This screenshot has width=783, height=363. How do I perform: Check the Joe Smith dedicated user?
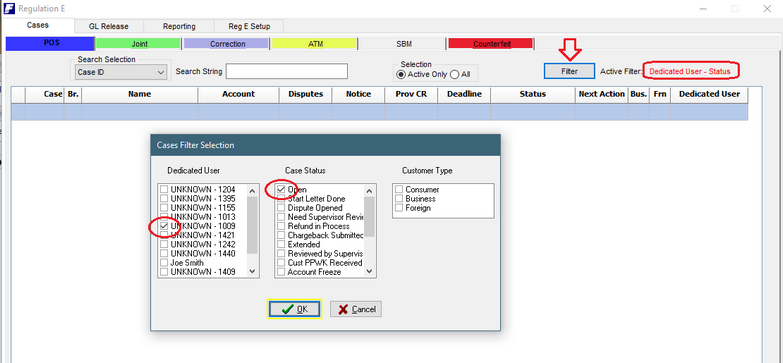tap(164, 263)
